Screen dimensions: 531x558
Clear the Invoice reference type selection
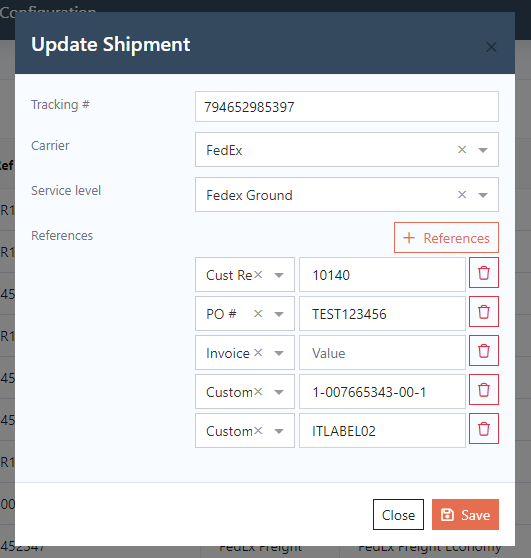pos(258,353)
